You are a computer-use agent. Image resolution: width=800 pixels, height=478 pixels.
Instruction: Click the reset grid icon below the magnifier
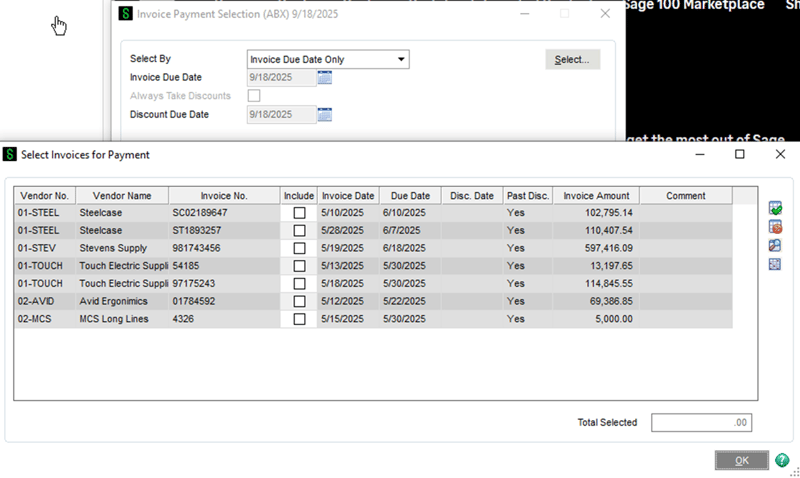(x=775, y=265)
